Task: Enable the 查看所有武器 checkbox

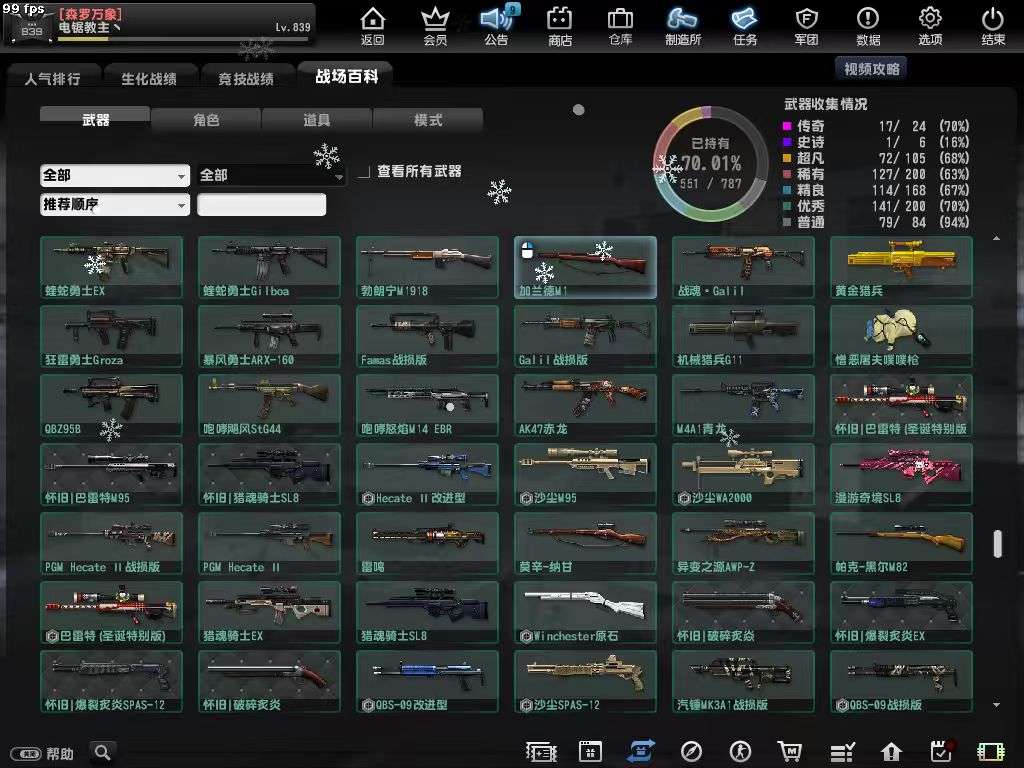Action: [x=364, y=171]
